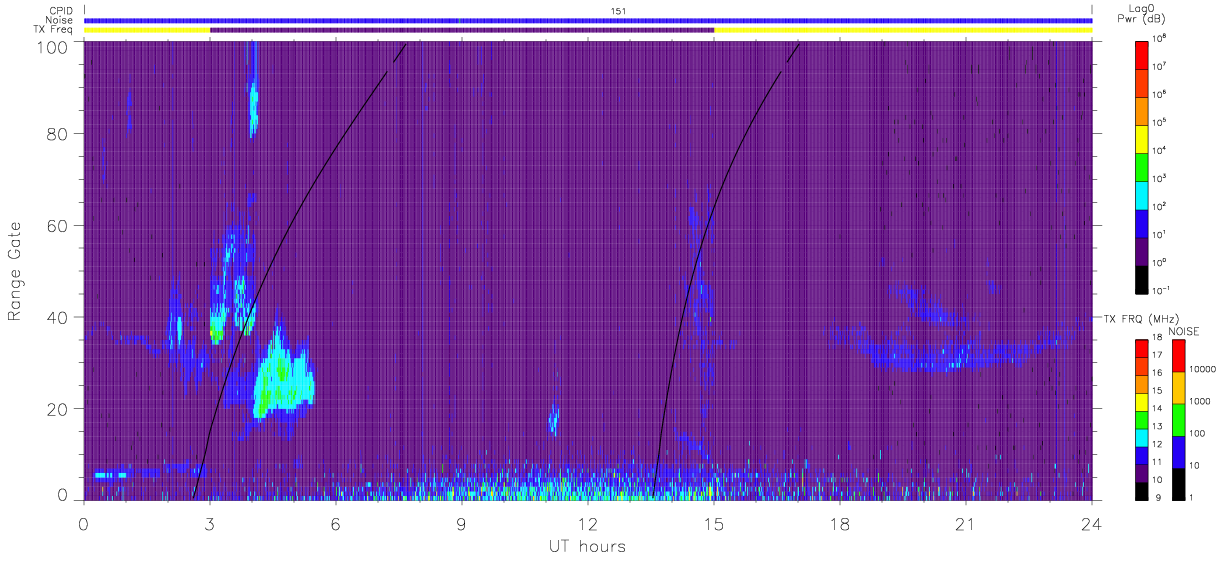Click UT hours tick label 3
Image resolution: width=1228 pixels, height=567 pixels.
pos(210,523)
